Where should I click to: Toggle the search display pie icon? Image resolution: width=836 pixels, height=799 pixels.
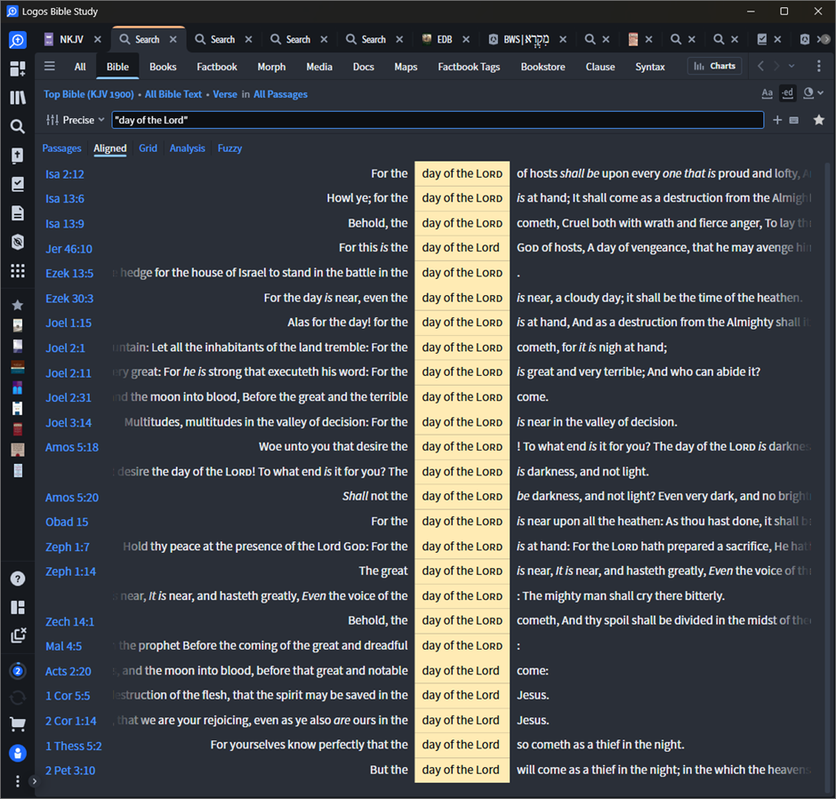pos(808,93)
